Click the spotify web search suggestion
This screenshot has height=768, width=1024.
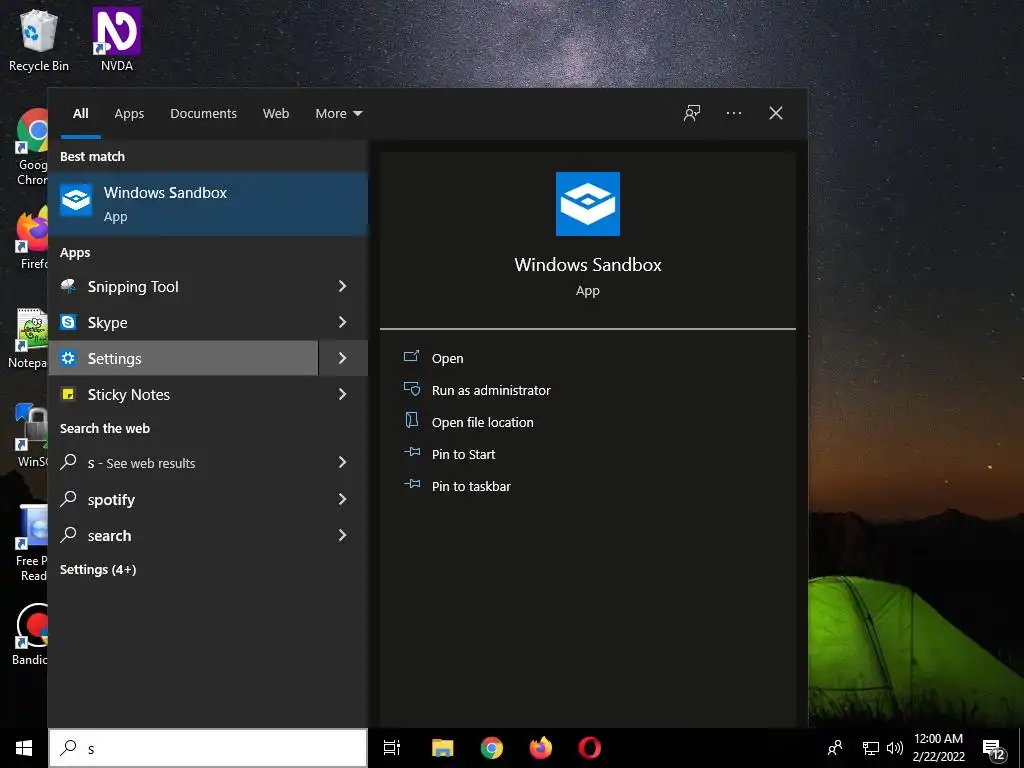click(184, 499)
